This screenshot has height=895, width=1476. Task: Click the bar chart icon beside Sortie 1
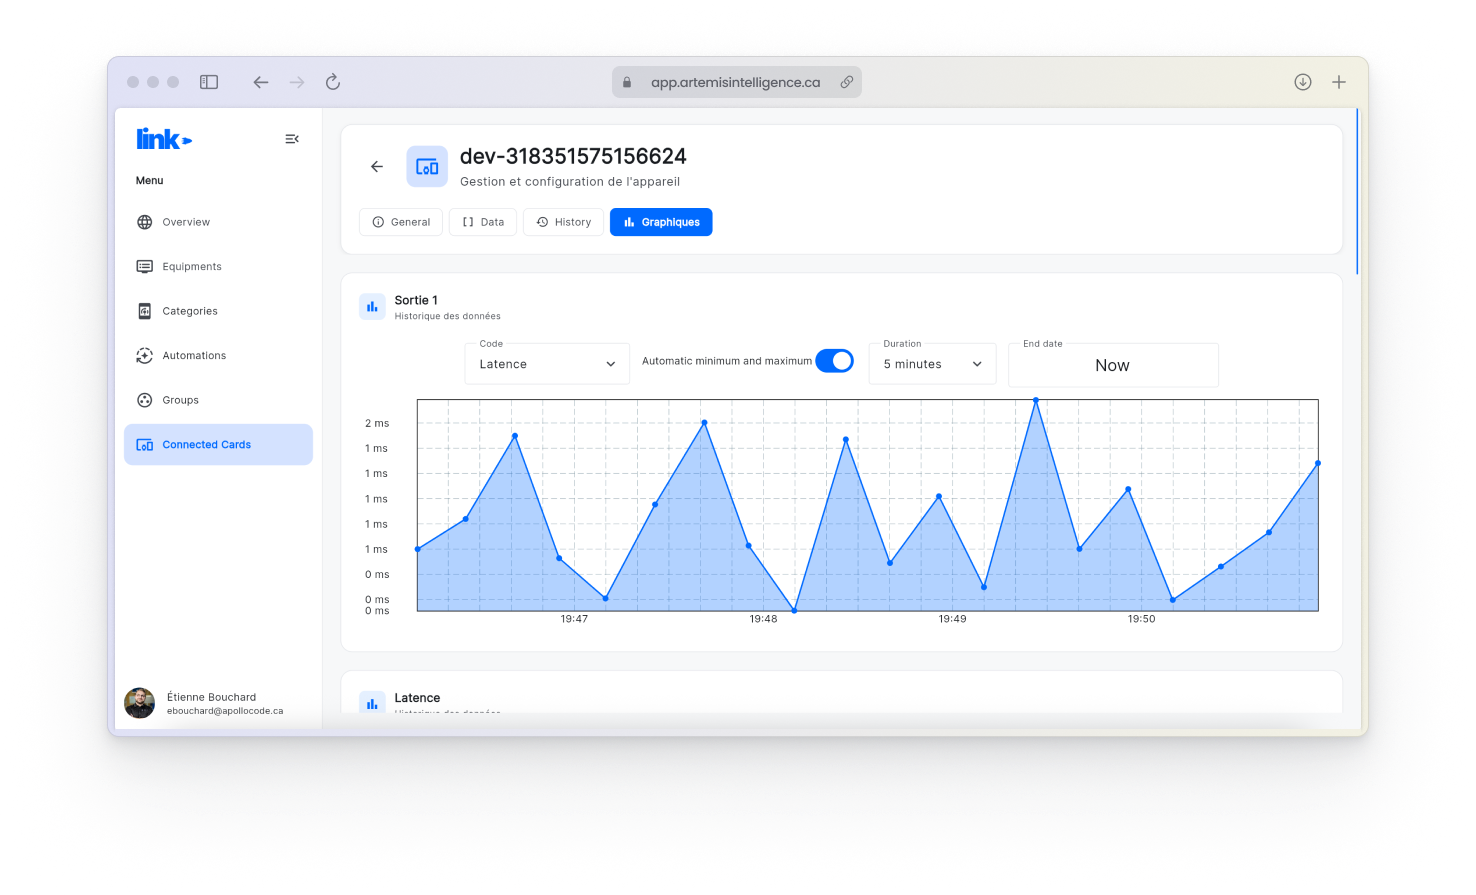click(x=372, y=306)
